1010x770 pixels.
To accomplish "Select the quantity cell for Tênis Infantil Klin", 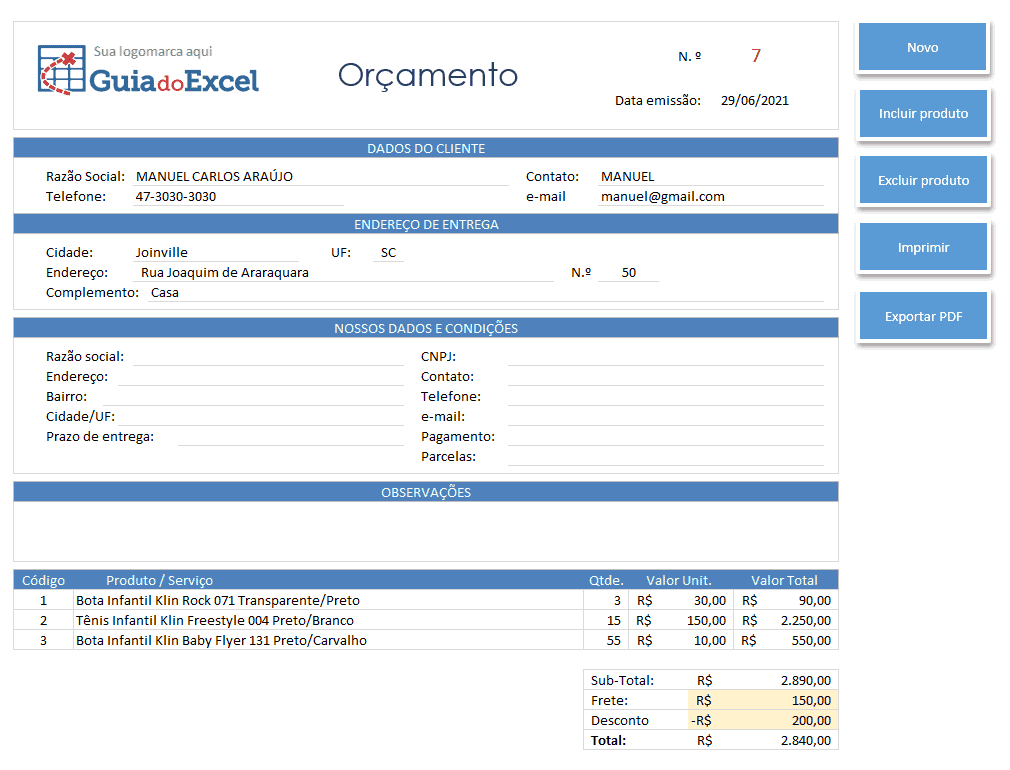I will point(604,621).
